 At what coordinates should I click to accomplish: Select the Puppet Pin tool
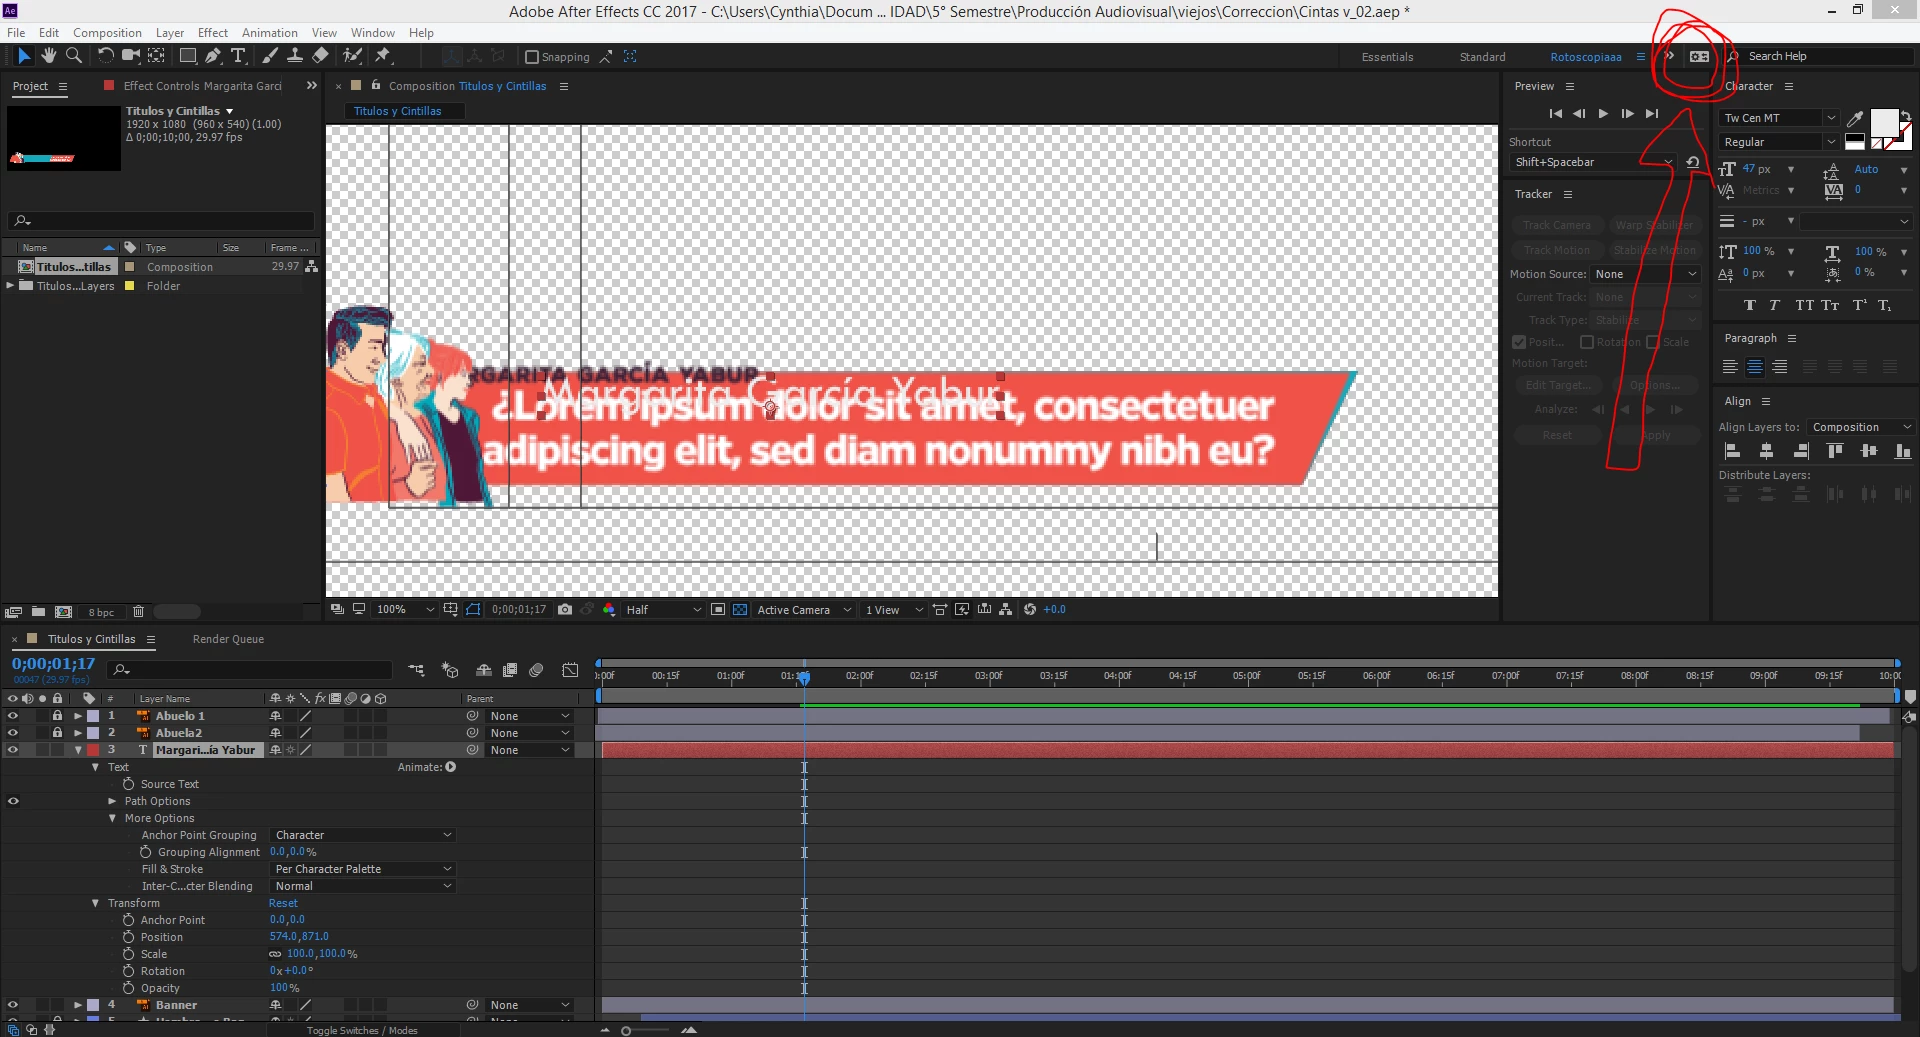383,56
